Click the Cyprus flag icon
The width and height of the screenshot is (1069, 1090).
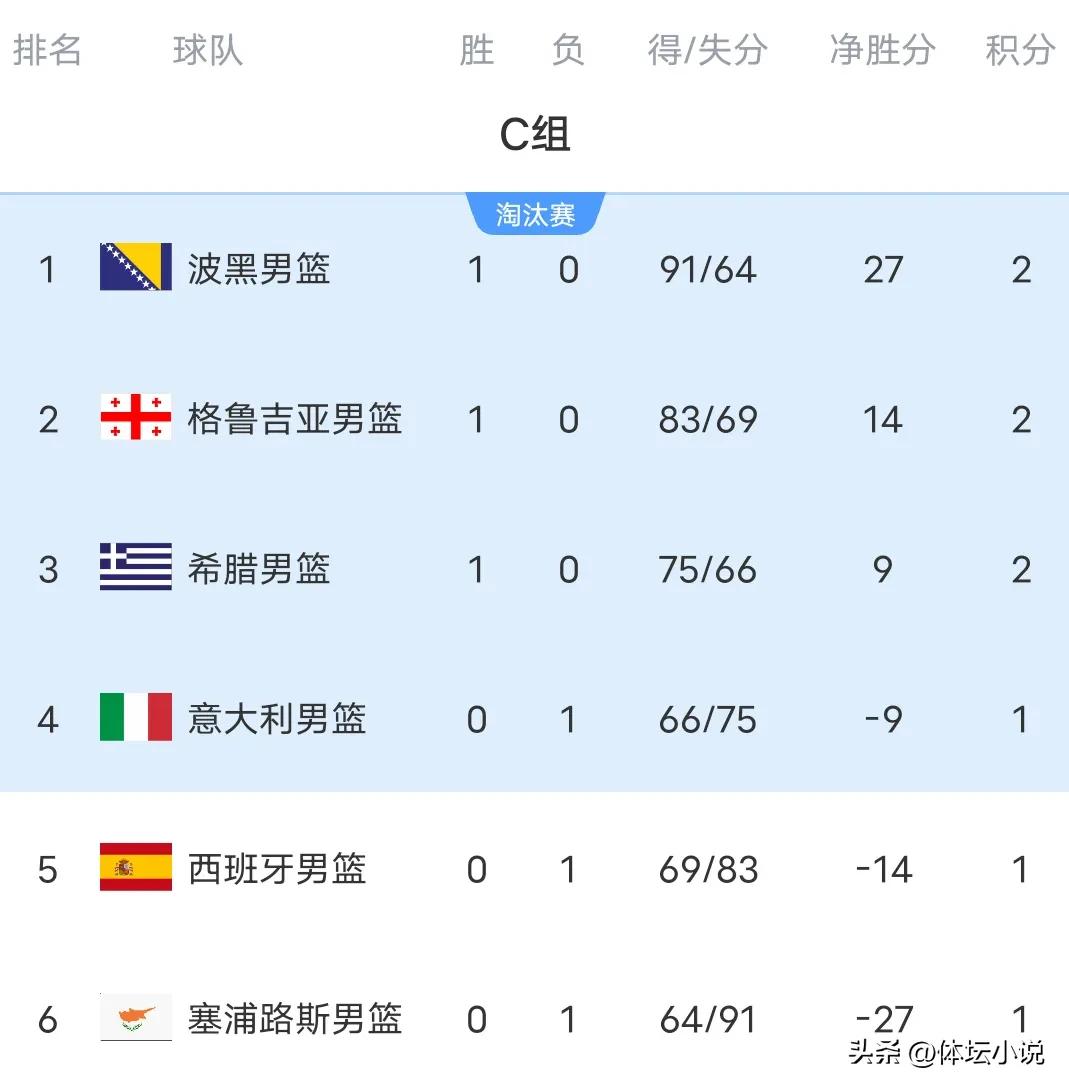tap(136, 1017)
